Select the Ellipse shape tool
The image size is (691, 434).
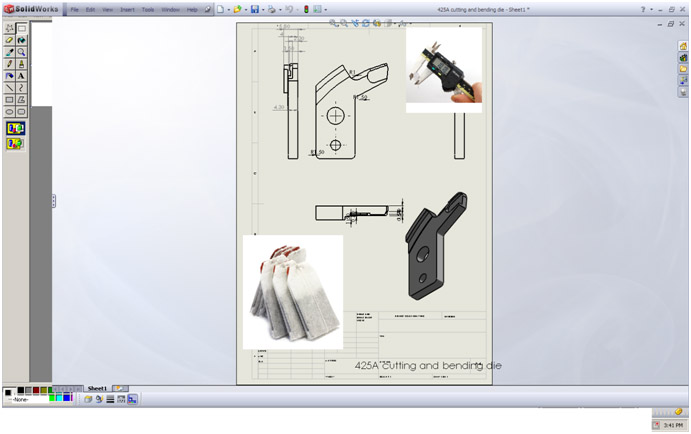[9, 111]
